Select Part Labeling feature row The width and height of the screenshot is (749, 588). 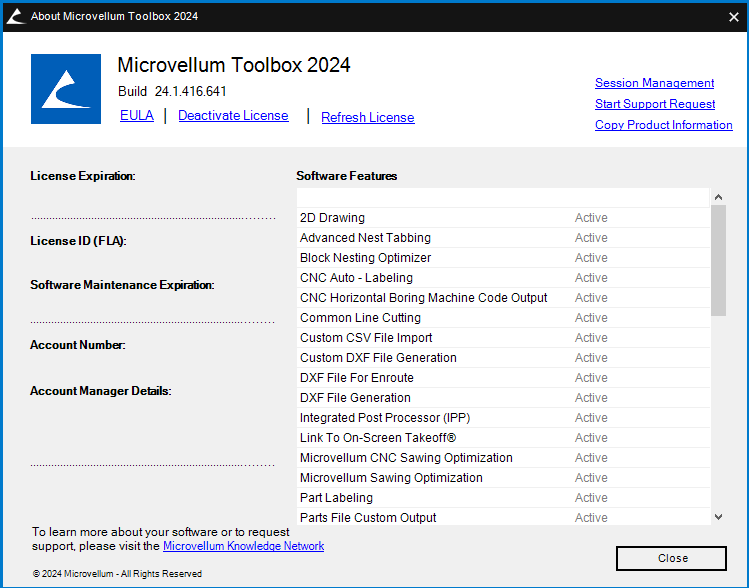coord(503,498)
